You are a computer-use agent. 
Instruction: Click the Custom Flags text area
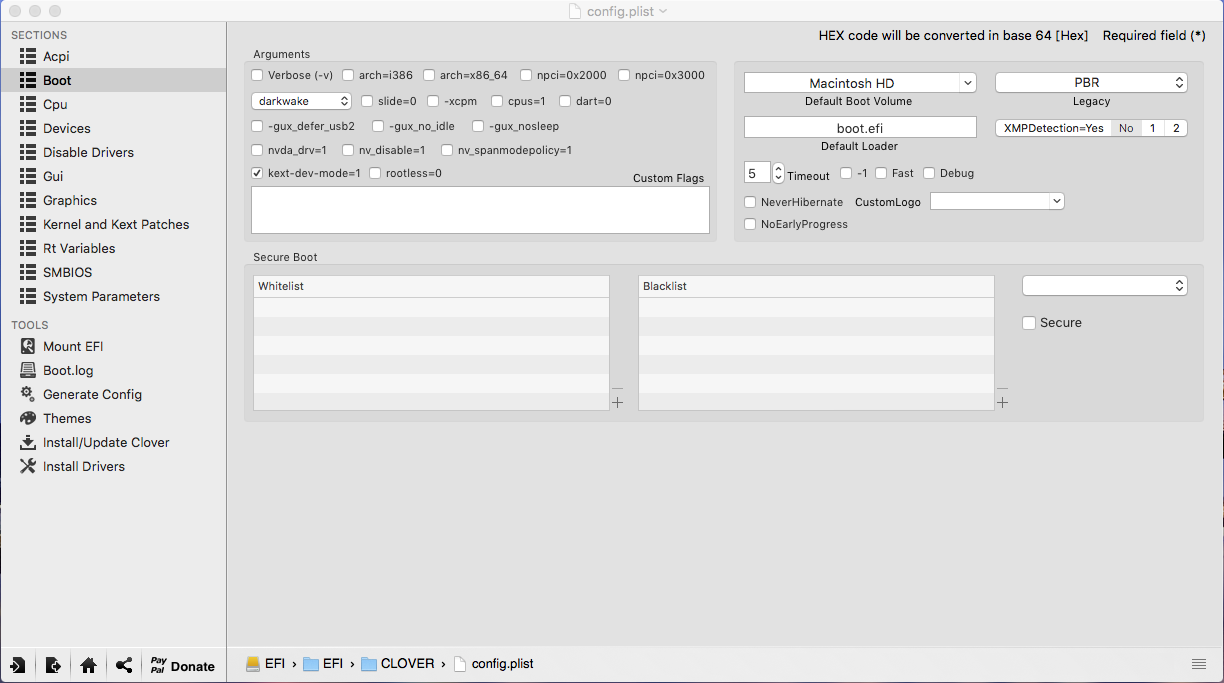(480, 210)
